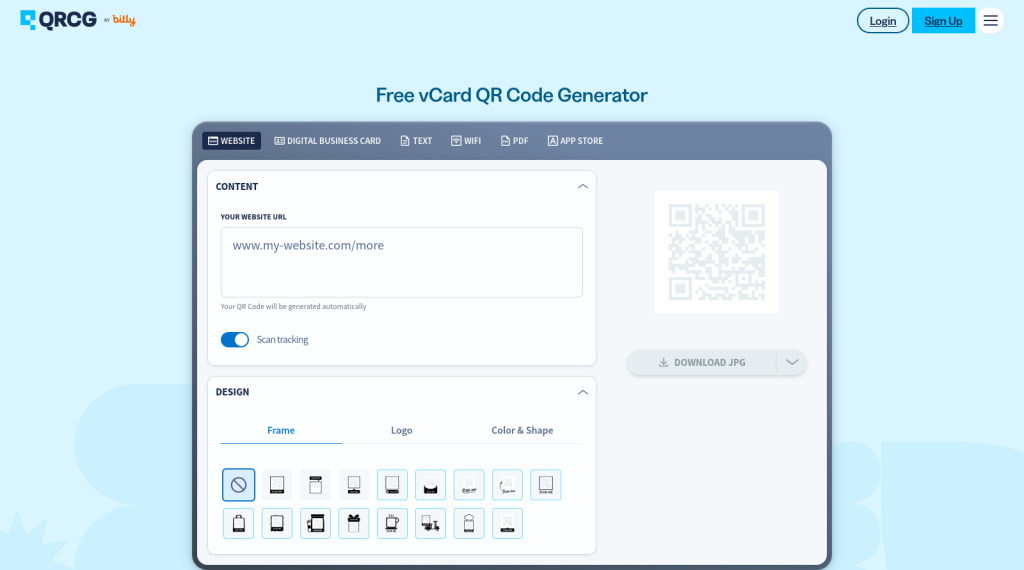Screen dimensions: 1024x570
Task: Collapse the Design section
Action: pyautogui.click(x=583, y=392)
